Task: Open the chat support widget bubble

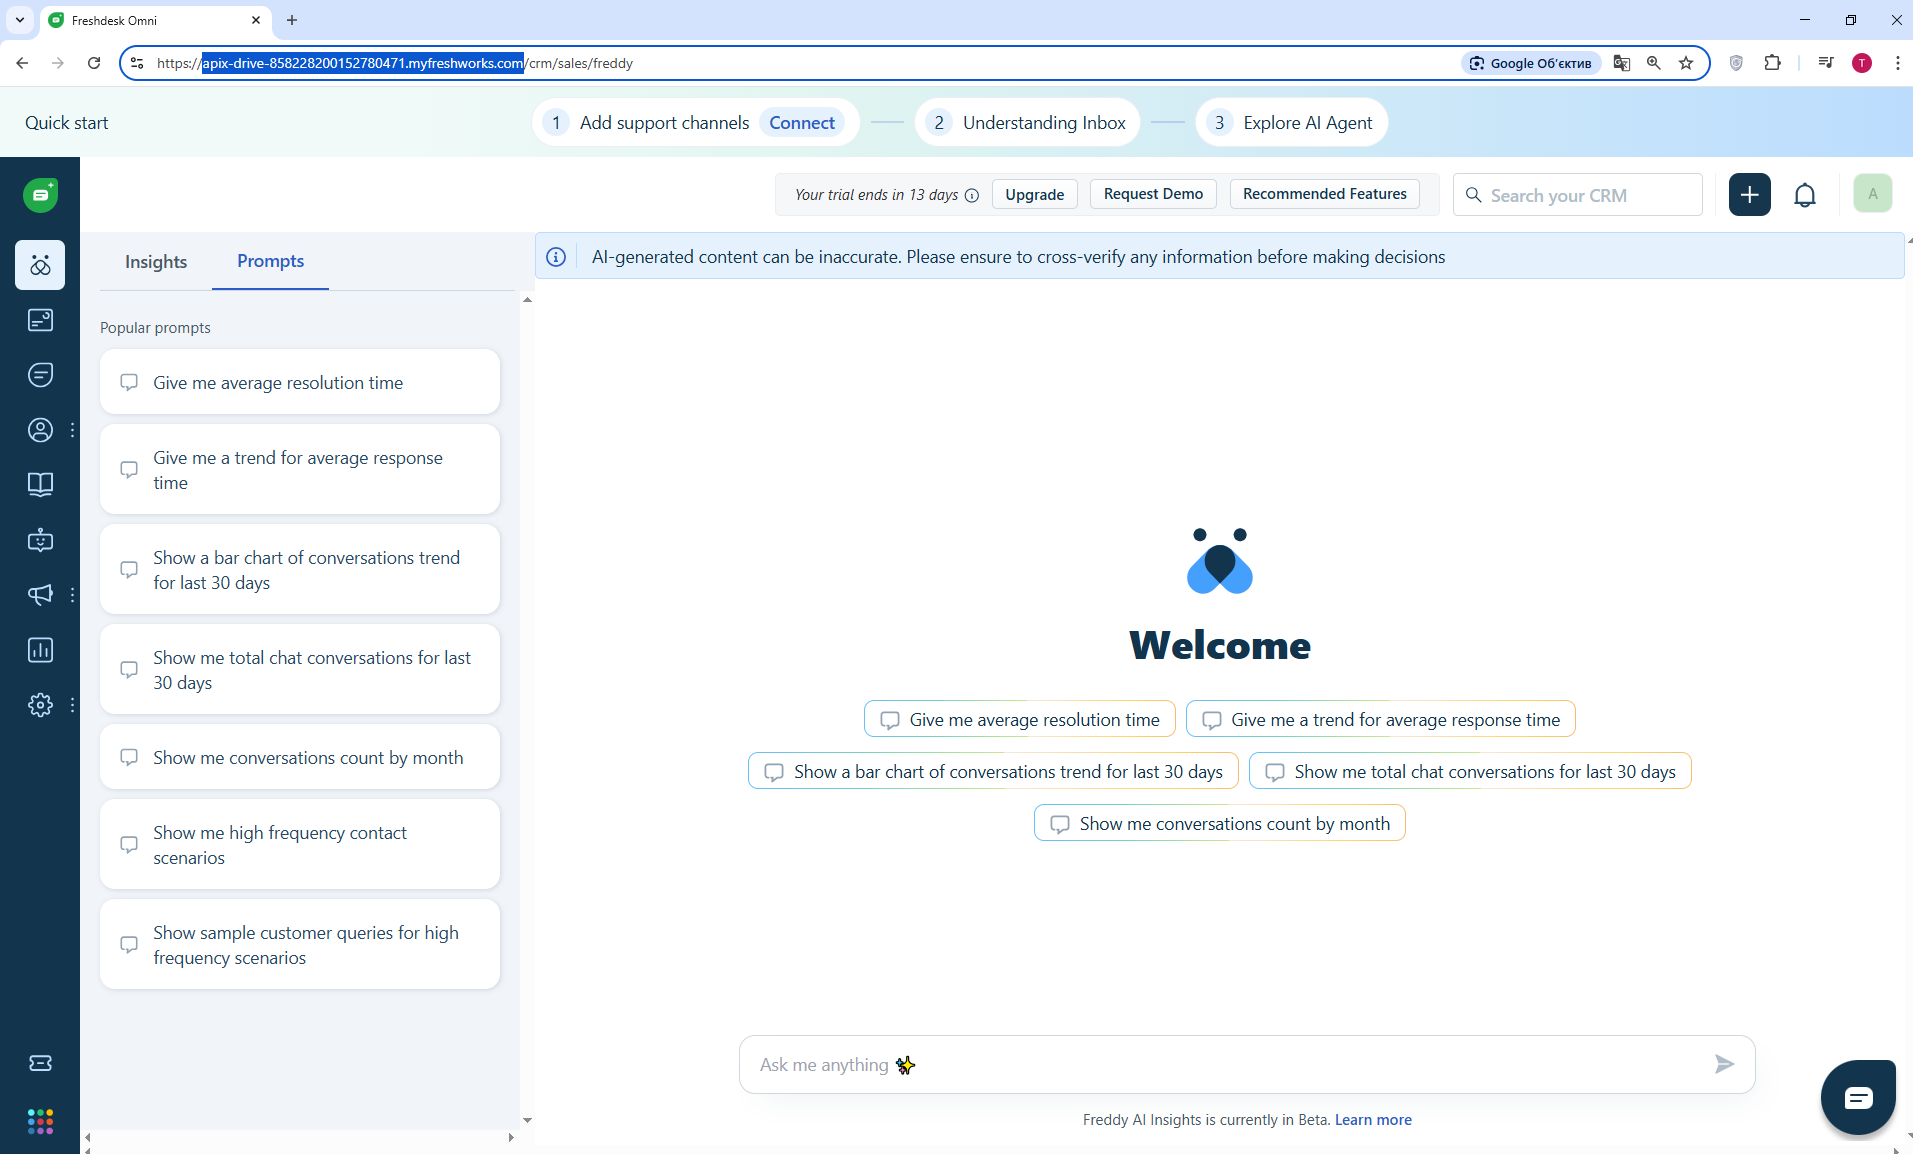Action: (x=1858, y=1098)
